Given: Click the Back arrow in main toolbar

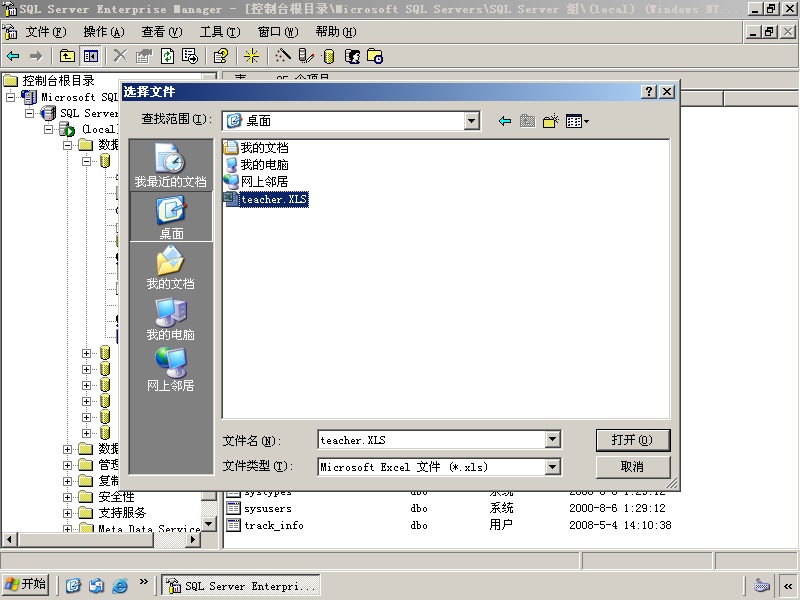Looking at the screenshot, I should (x=13, y=56).
